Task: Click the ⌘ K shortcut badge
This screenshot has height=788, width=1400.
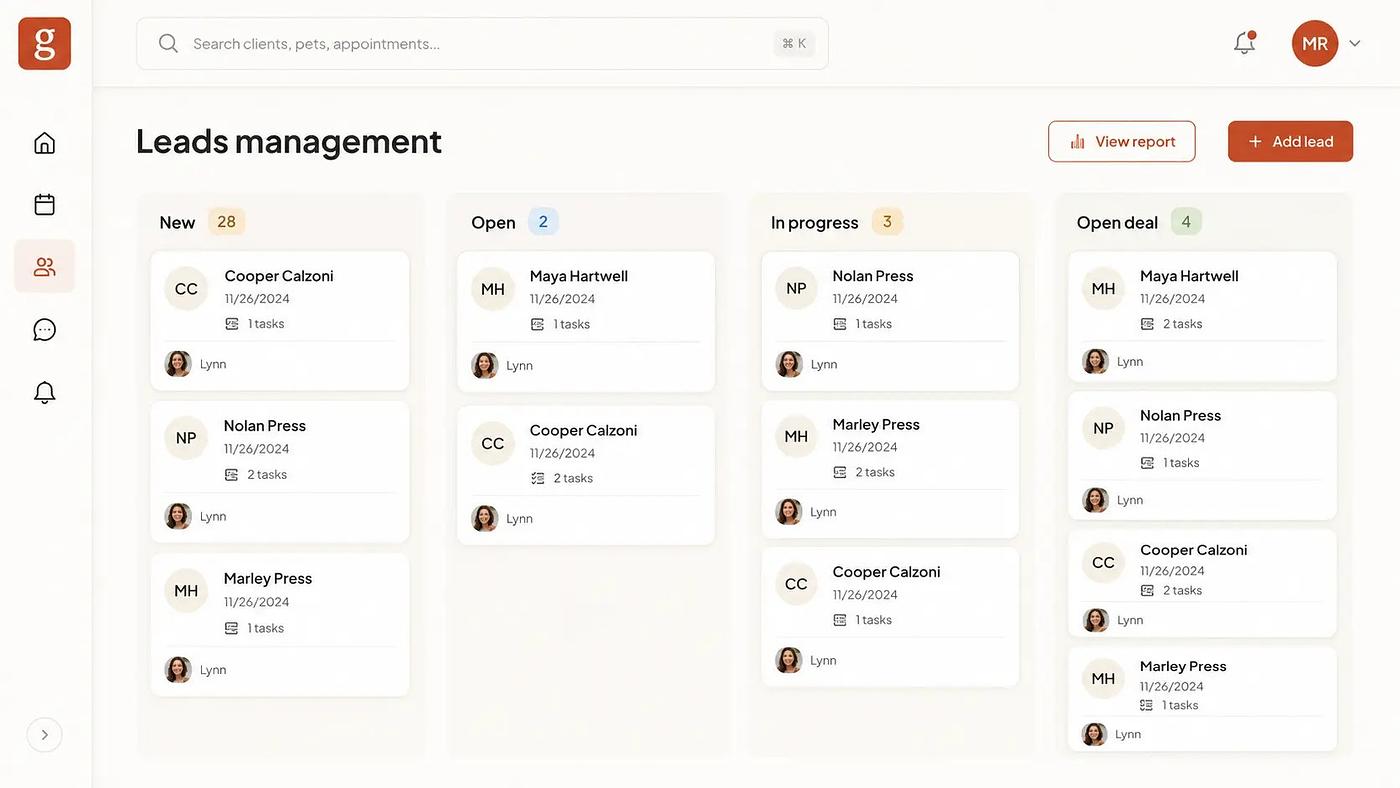Action: point(794,43)
